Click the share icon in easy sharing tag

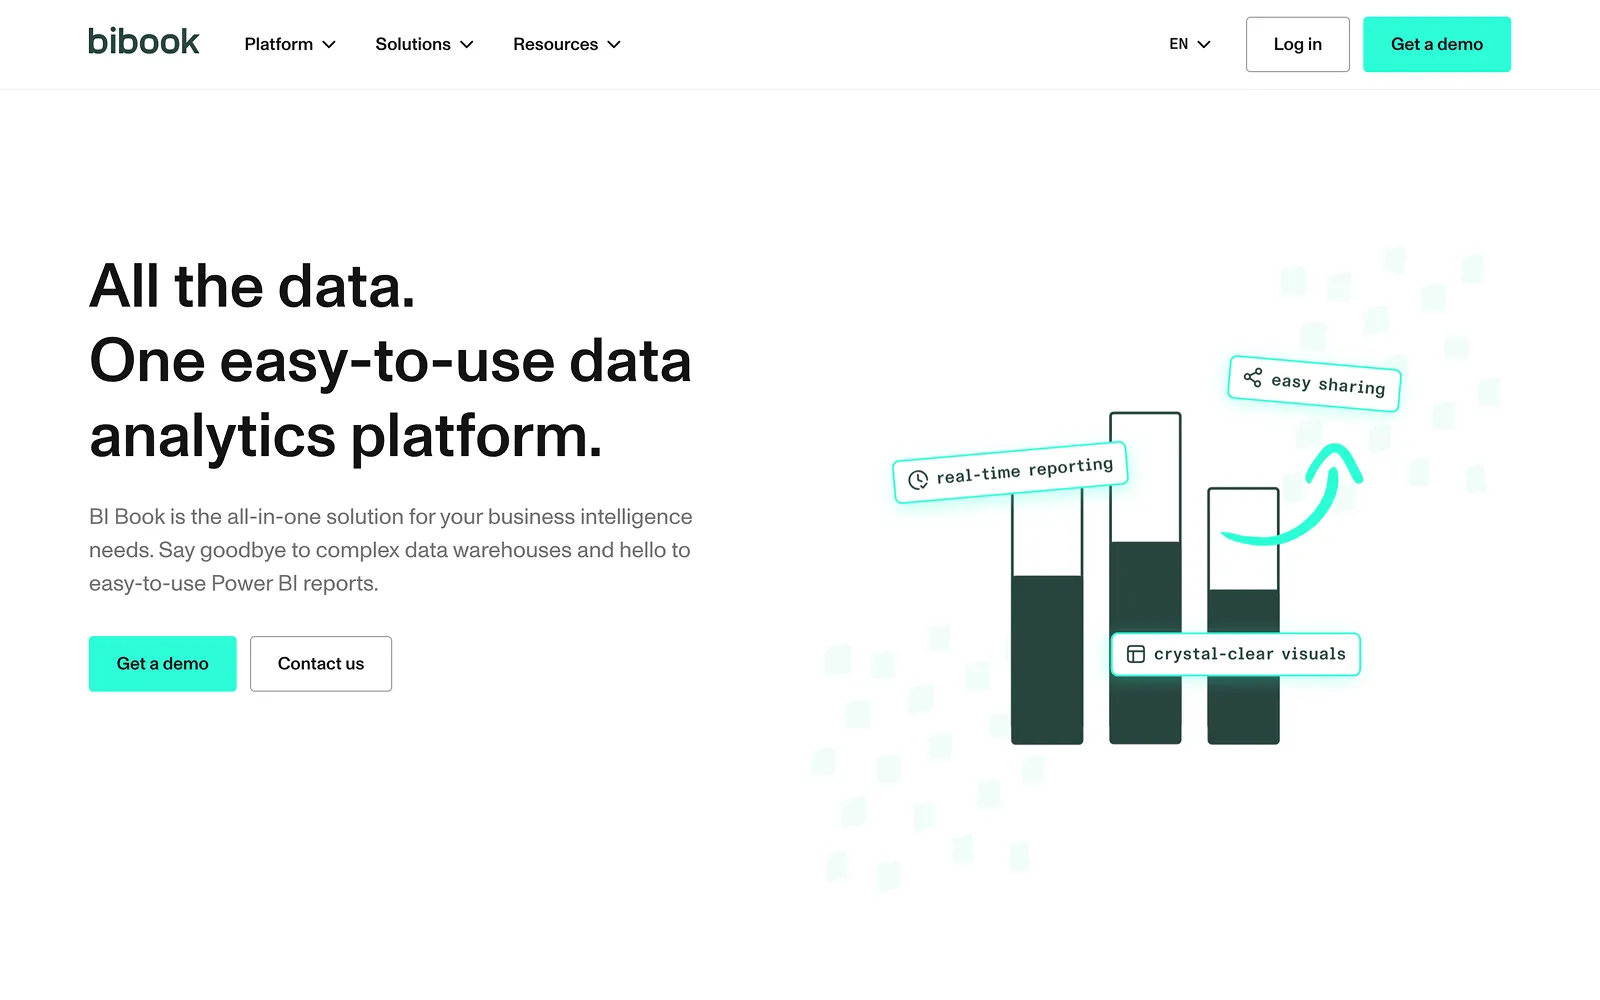[x=1252, y=377]
